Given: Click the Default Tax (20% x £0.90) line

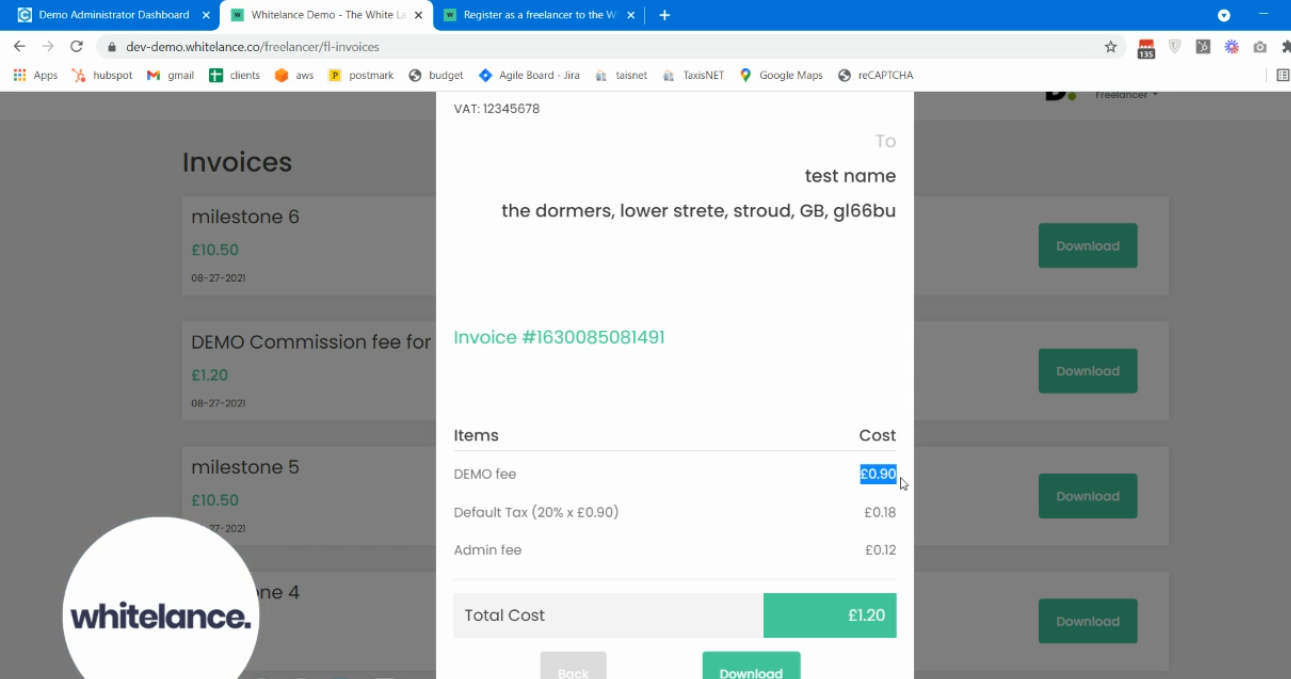Looking at the screenshot, I should point(536,512).
